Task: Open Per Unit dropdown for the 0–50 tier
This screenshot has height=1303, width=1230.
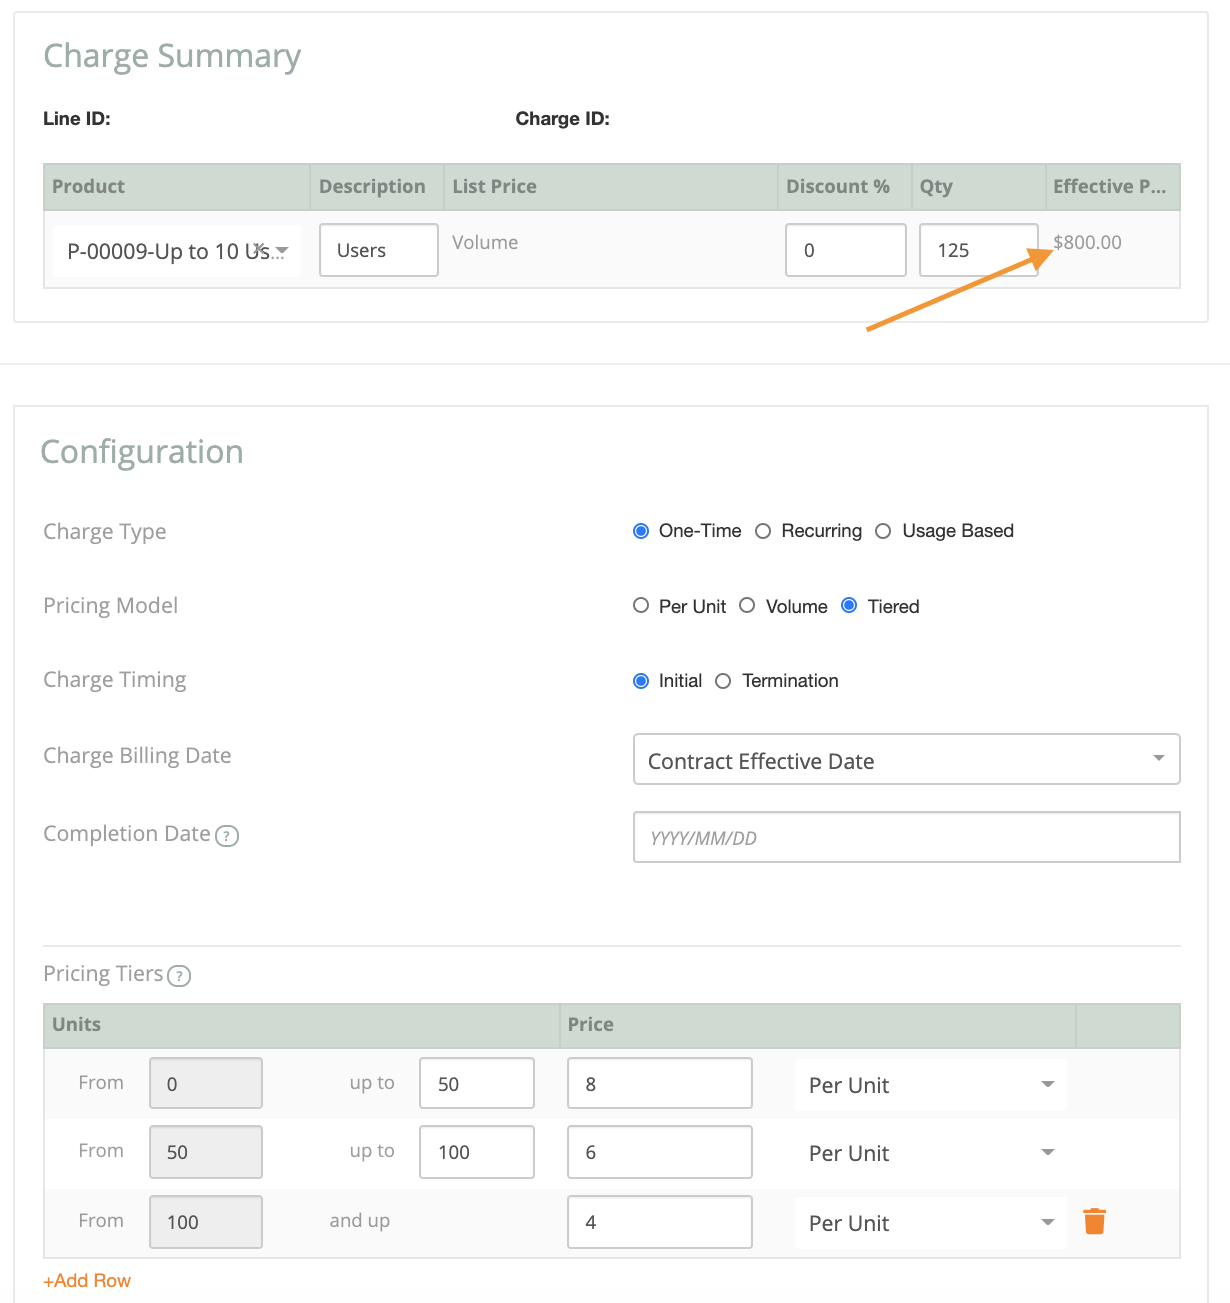Action: click(931, 1085)
